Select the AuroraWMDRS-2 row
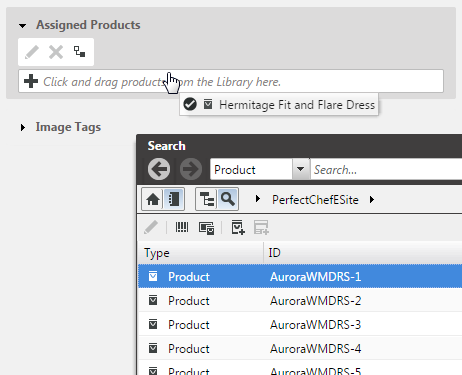Screen dimensions: 462x375 click(x=300, y=300)
